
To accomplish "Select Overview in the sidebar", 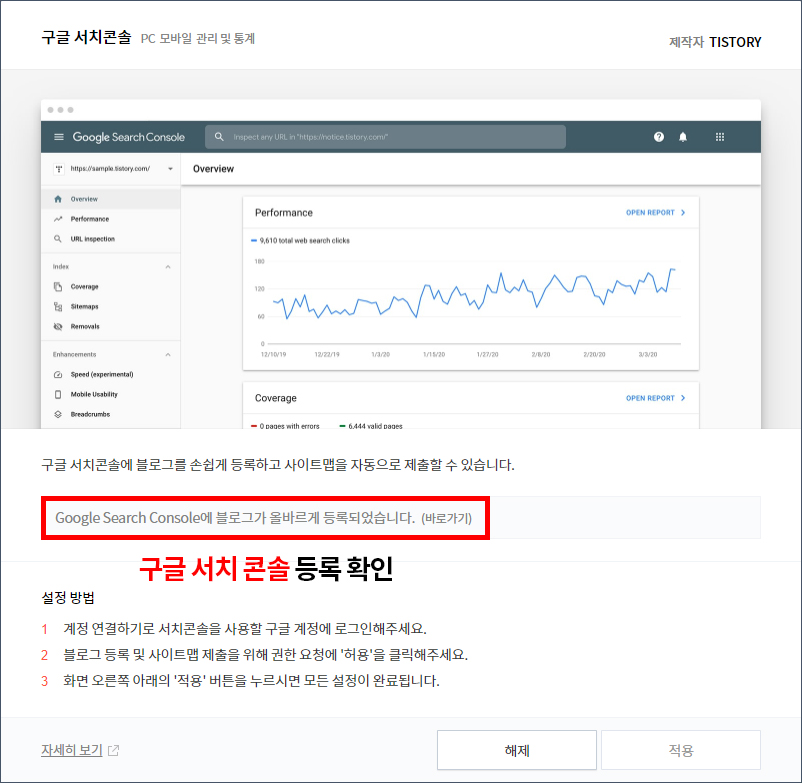I will (110, 199).
